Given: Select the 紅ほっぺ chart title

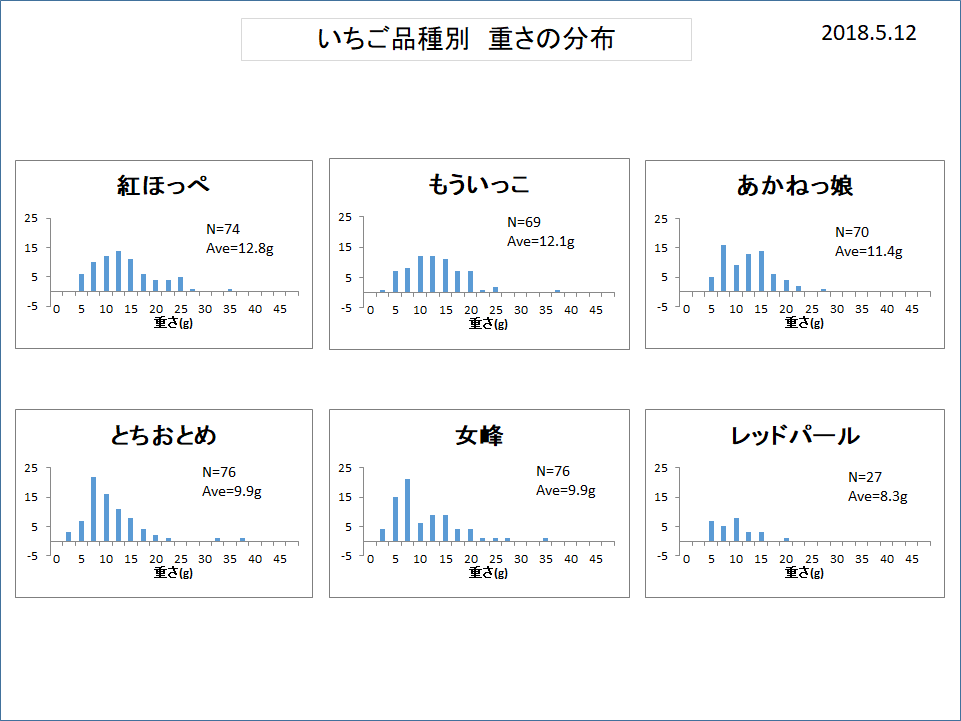Looking at the screenshot, I should tap(163, 185).
